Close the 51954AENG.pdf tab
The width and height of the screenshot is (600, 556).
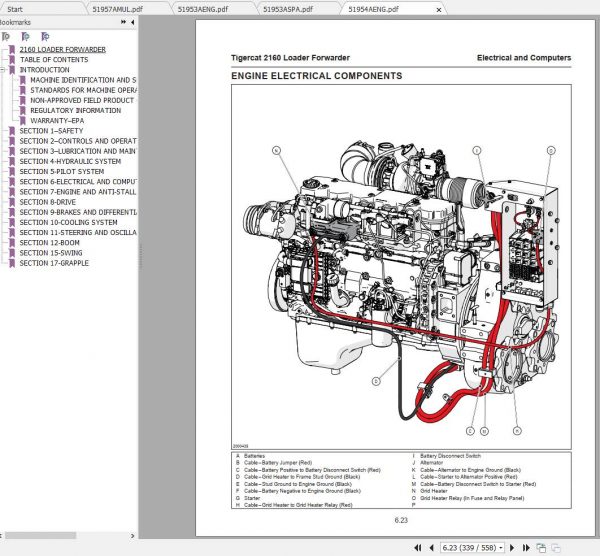tap(439, 10)
